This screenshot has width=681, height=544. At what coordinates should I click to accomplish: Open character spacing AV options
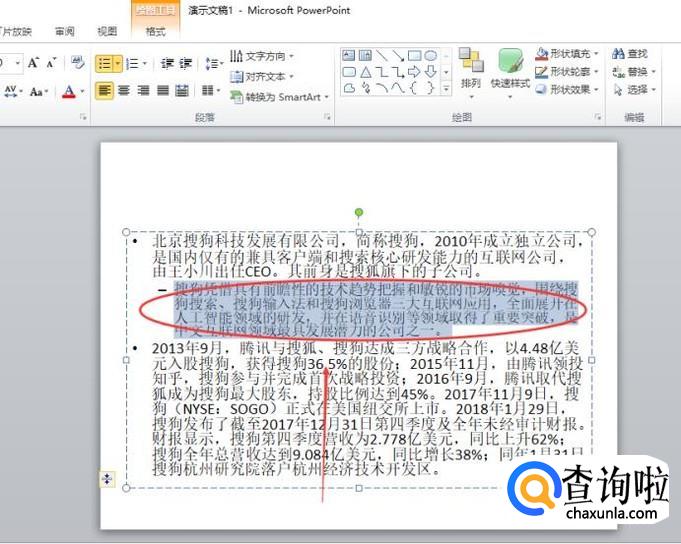coord(13,91)
